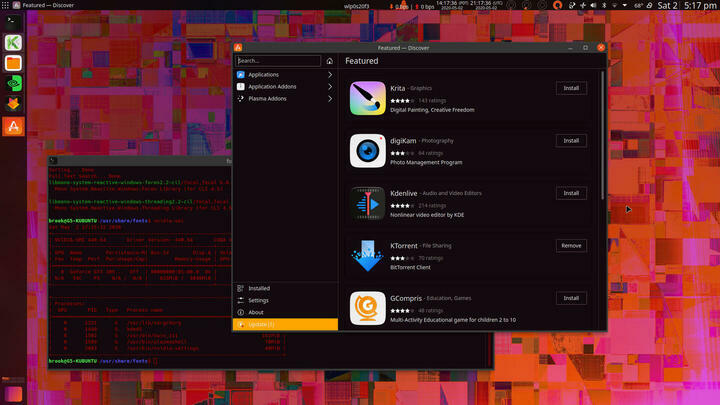720x405 pixels.
Task: Install Krita
Action: 571,88
